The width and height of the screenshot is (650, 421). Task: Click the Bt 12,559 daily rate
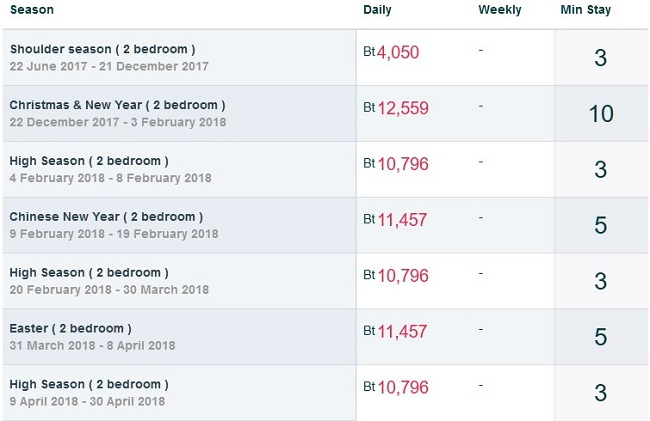coord(396,108)
